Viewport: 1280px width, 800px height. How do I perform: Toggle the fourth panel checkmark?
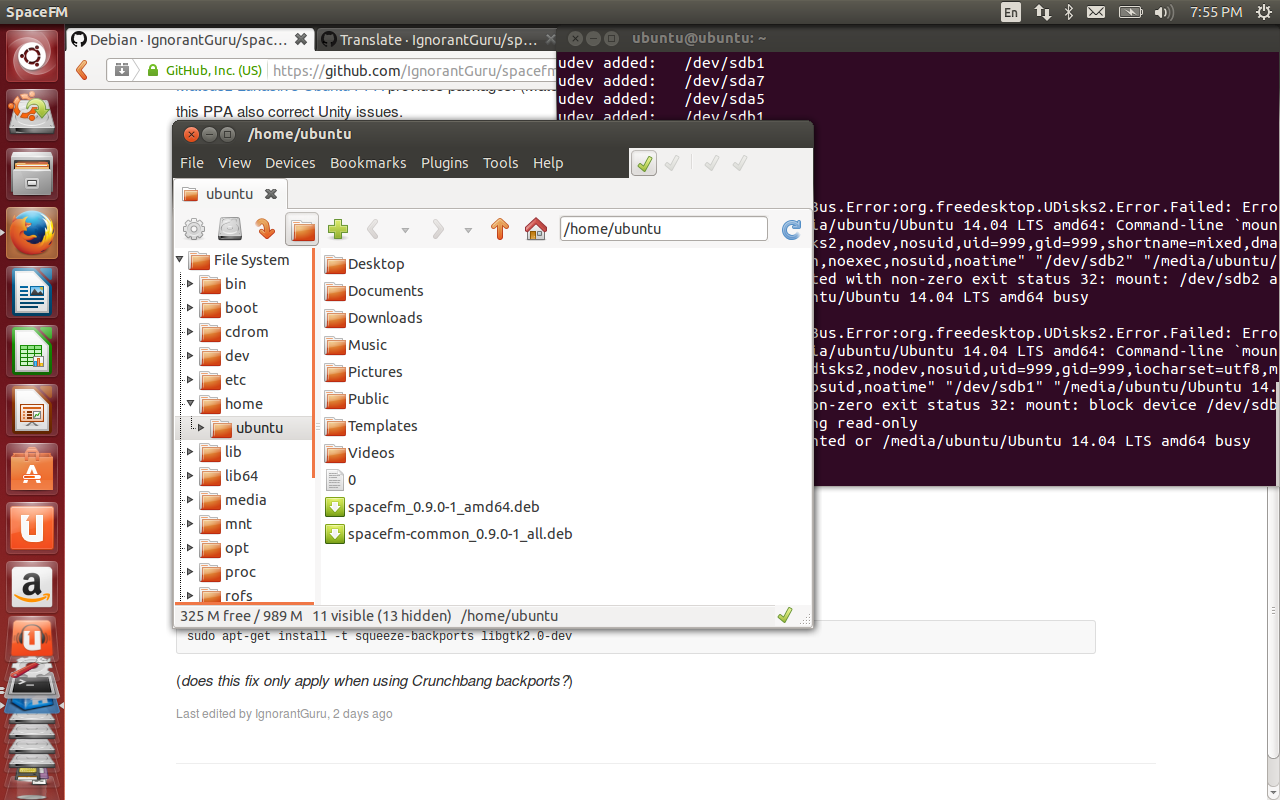[x=740, y=163]
